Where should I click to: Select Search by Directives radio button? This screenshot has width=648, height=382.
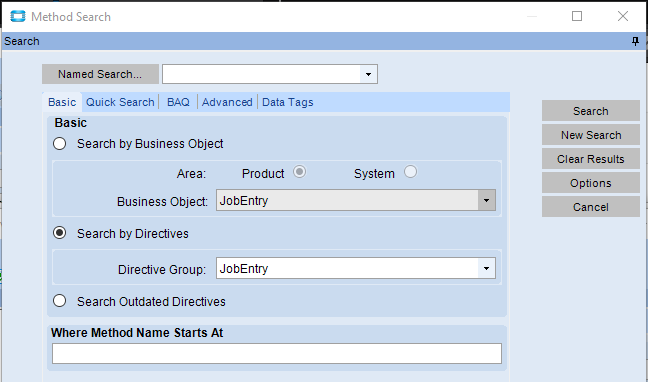[60, 233]
